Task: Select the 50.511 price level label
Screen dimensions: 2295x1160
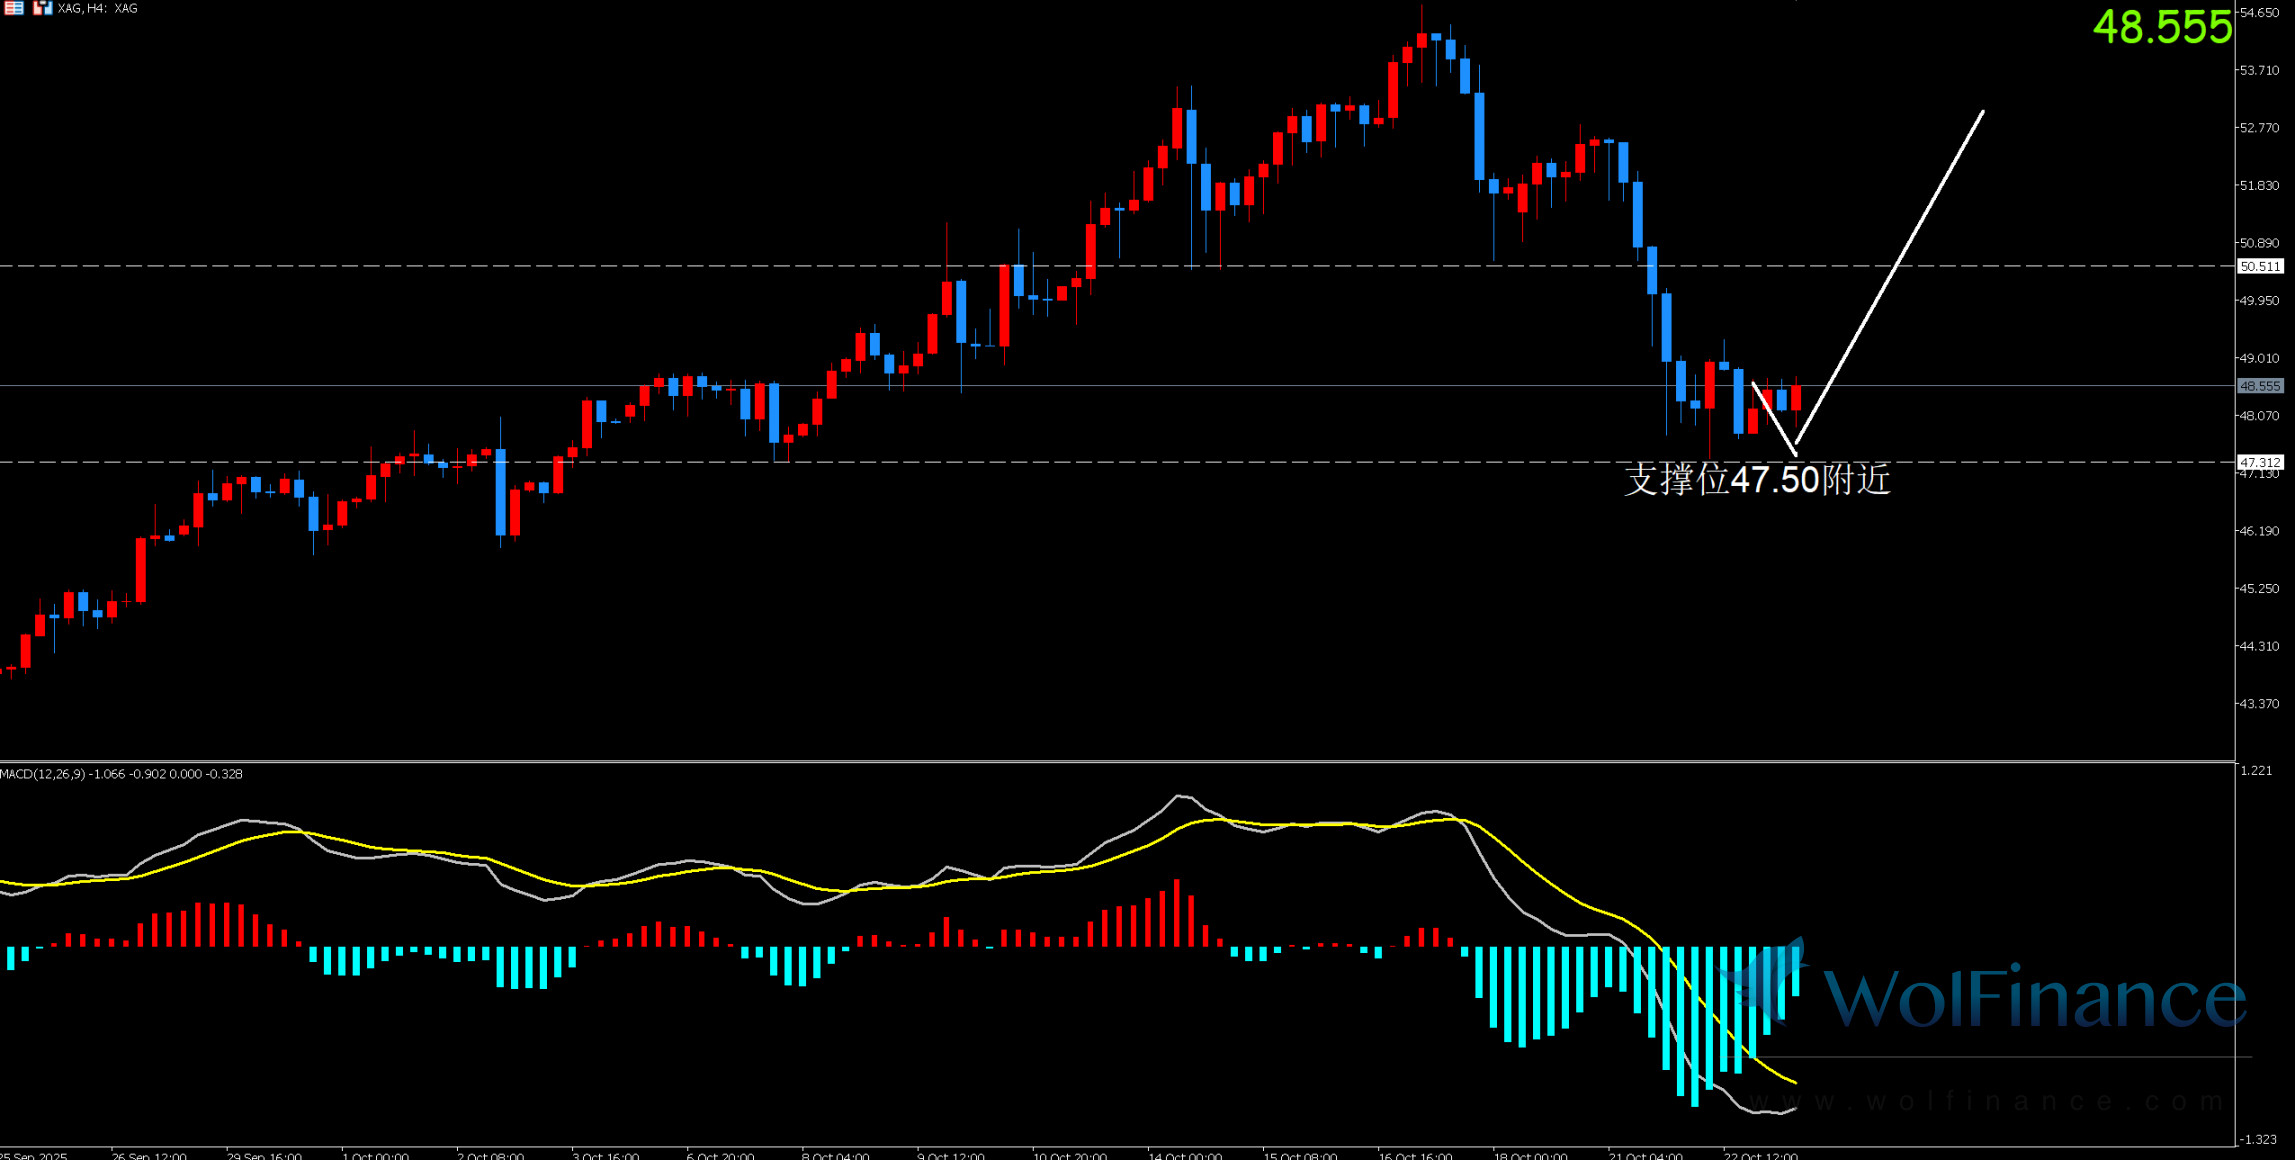Action: [2259, 266]
